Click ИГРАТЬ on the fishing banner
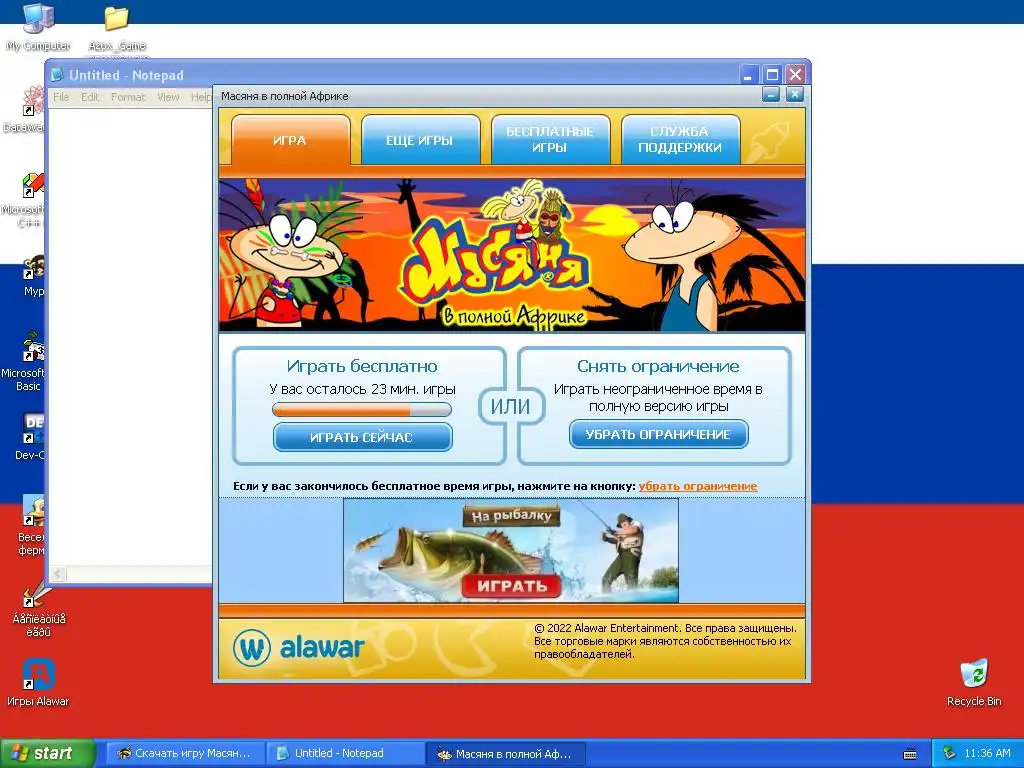 [x=511, y=586]
